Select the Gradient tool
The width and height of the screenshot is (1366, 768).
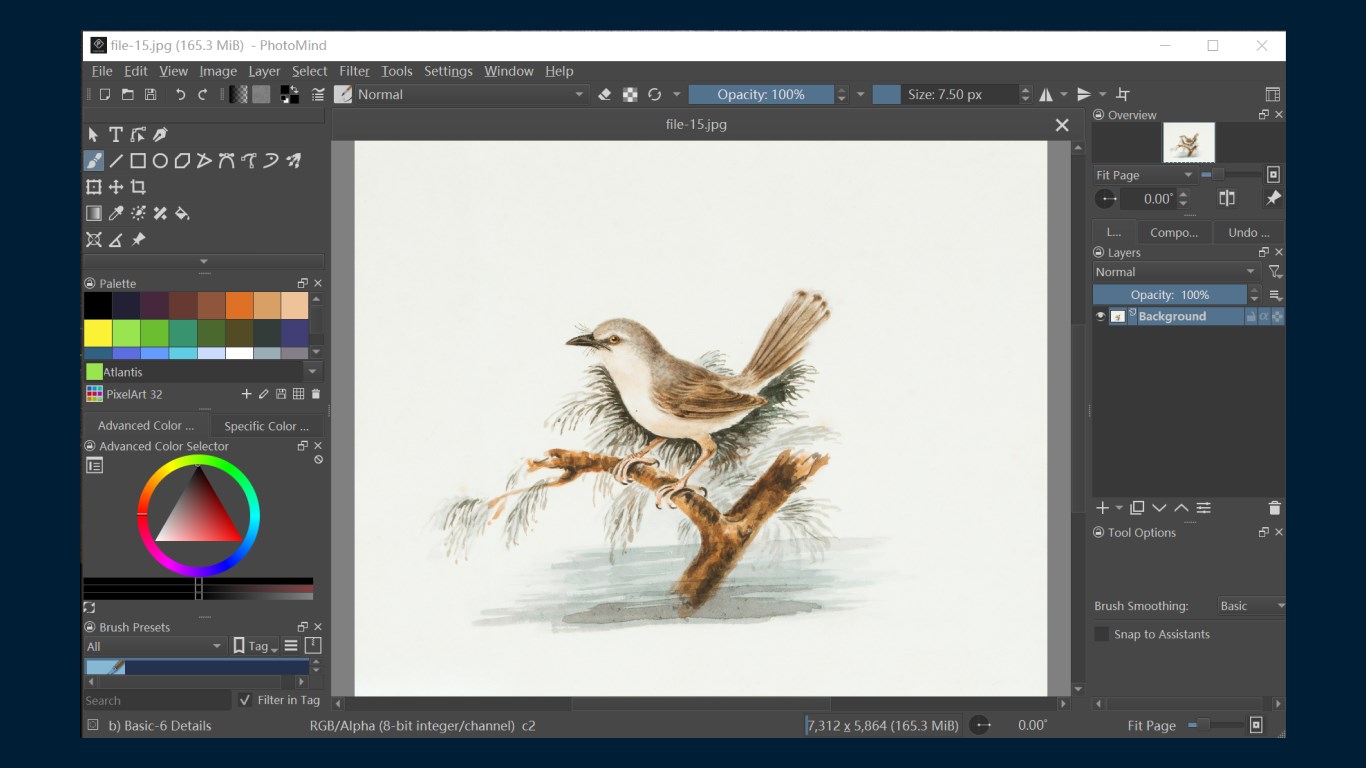coord(93,212)
